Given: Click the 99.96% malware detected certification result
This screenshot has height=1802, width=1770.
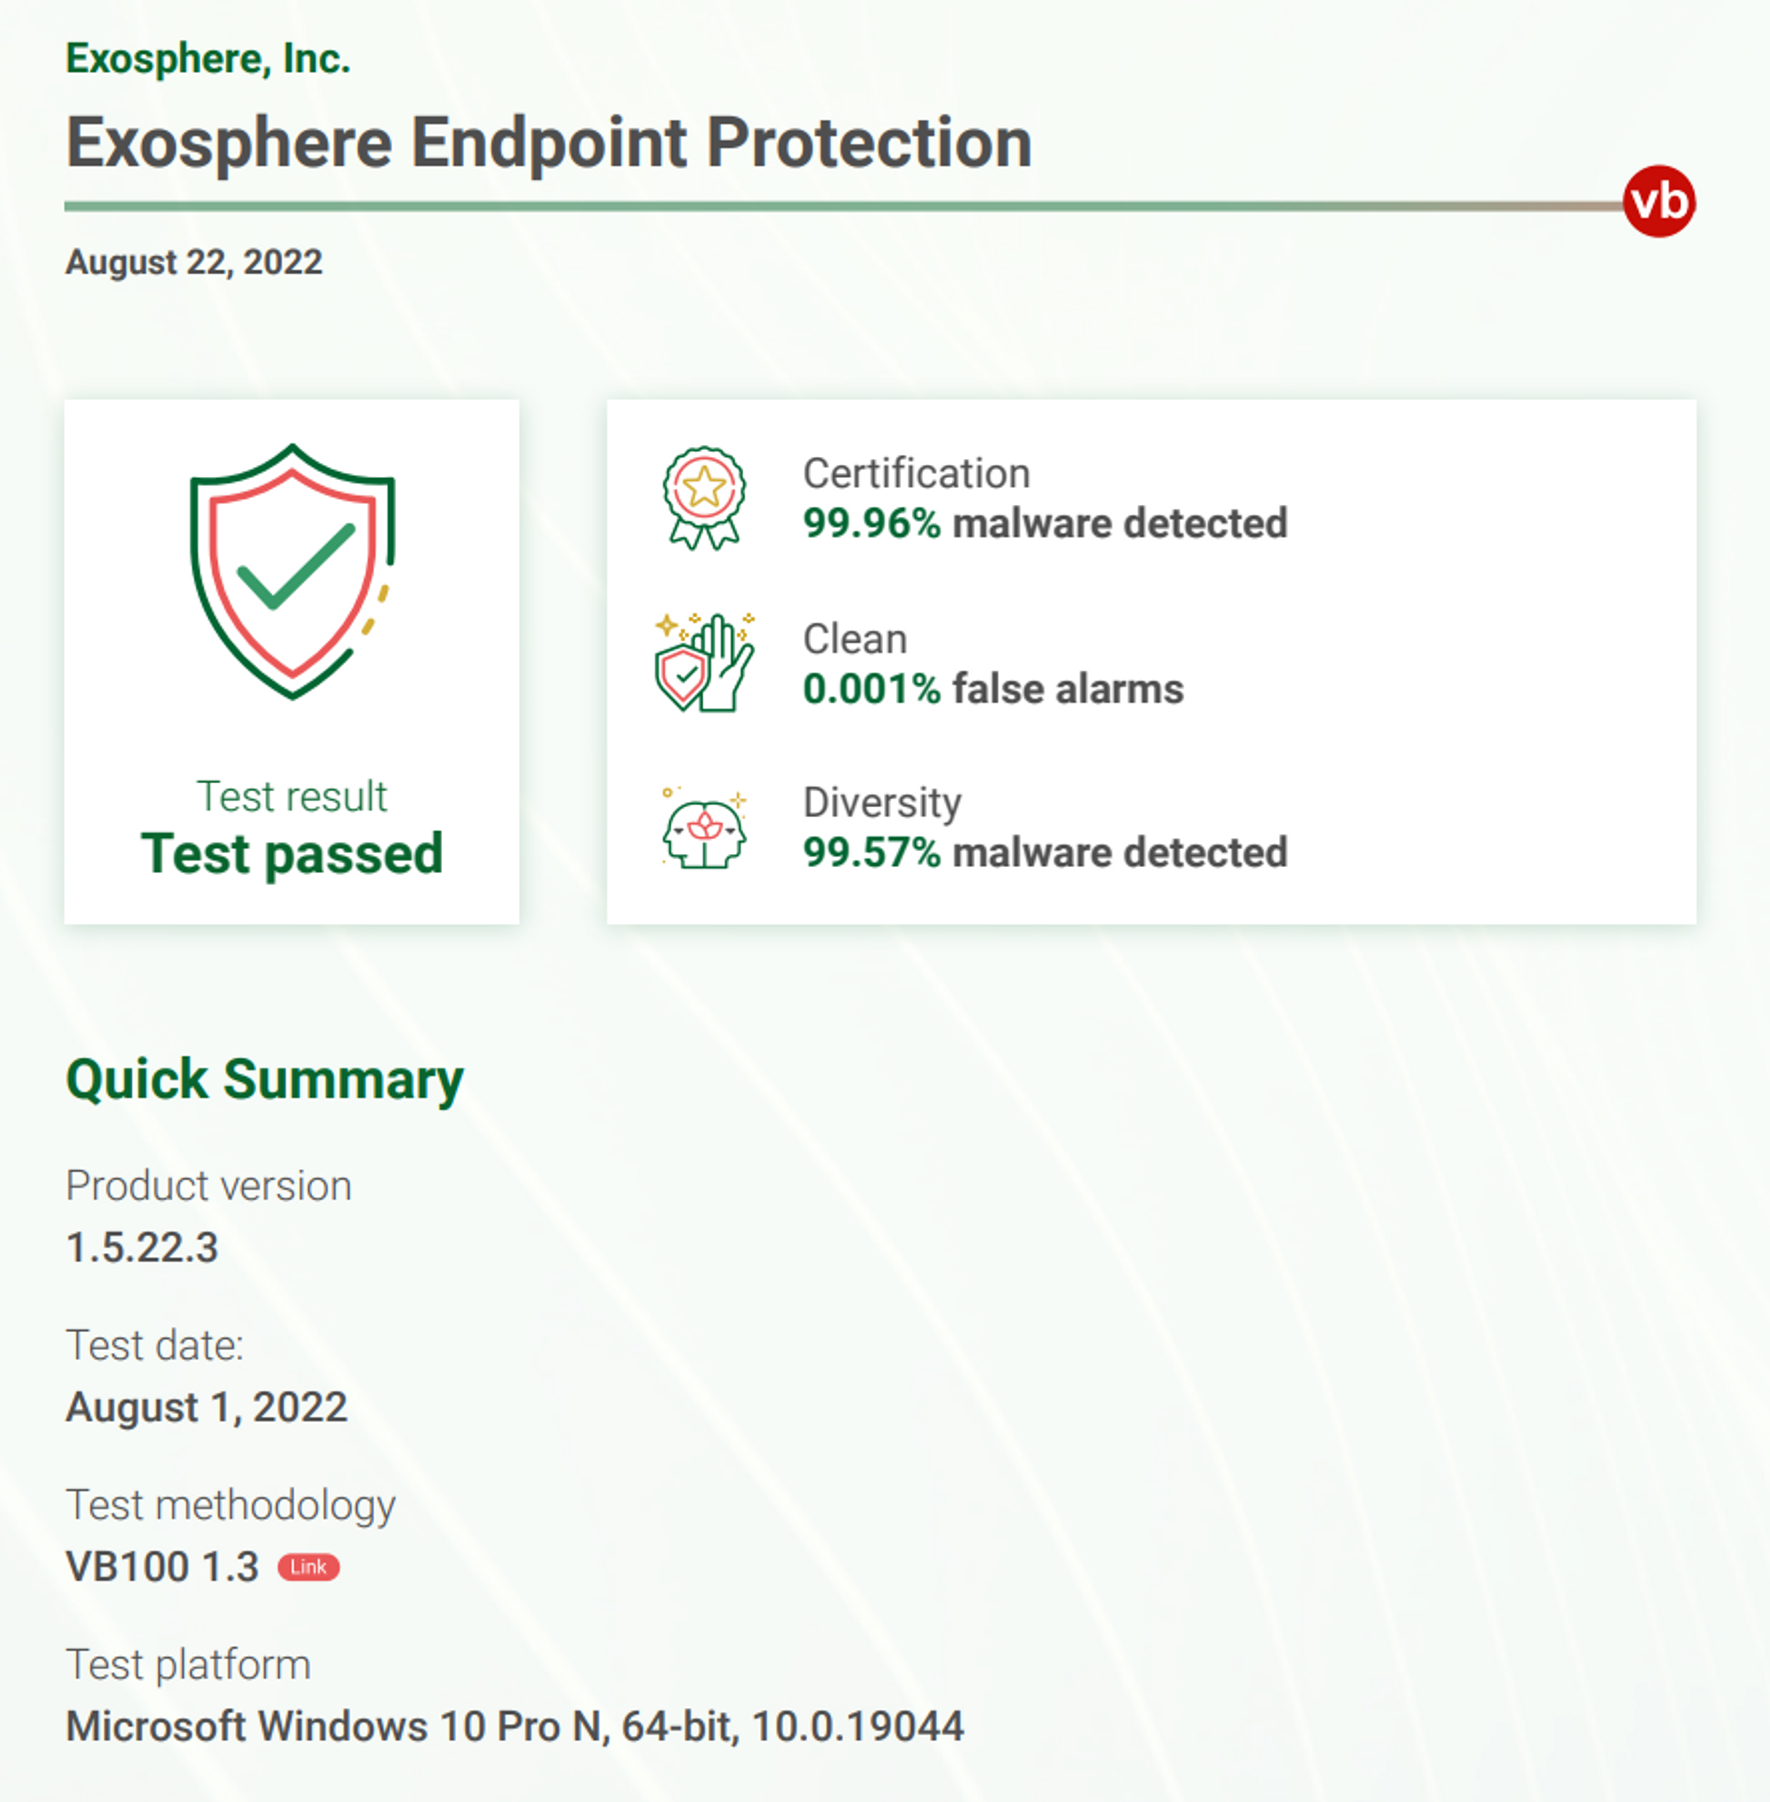Looking at the screenshot, I should coord(1045,523).
